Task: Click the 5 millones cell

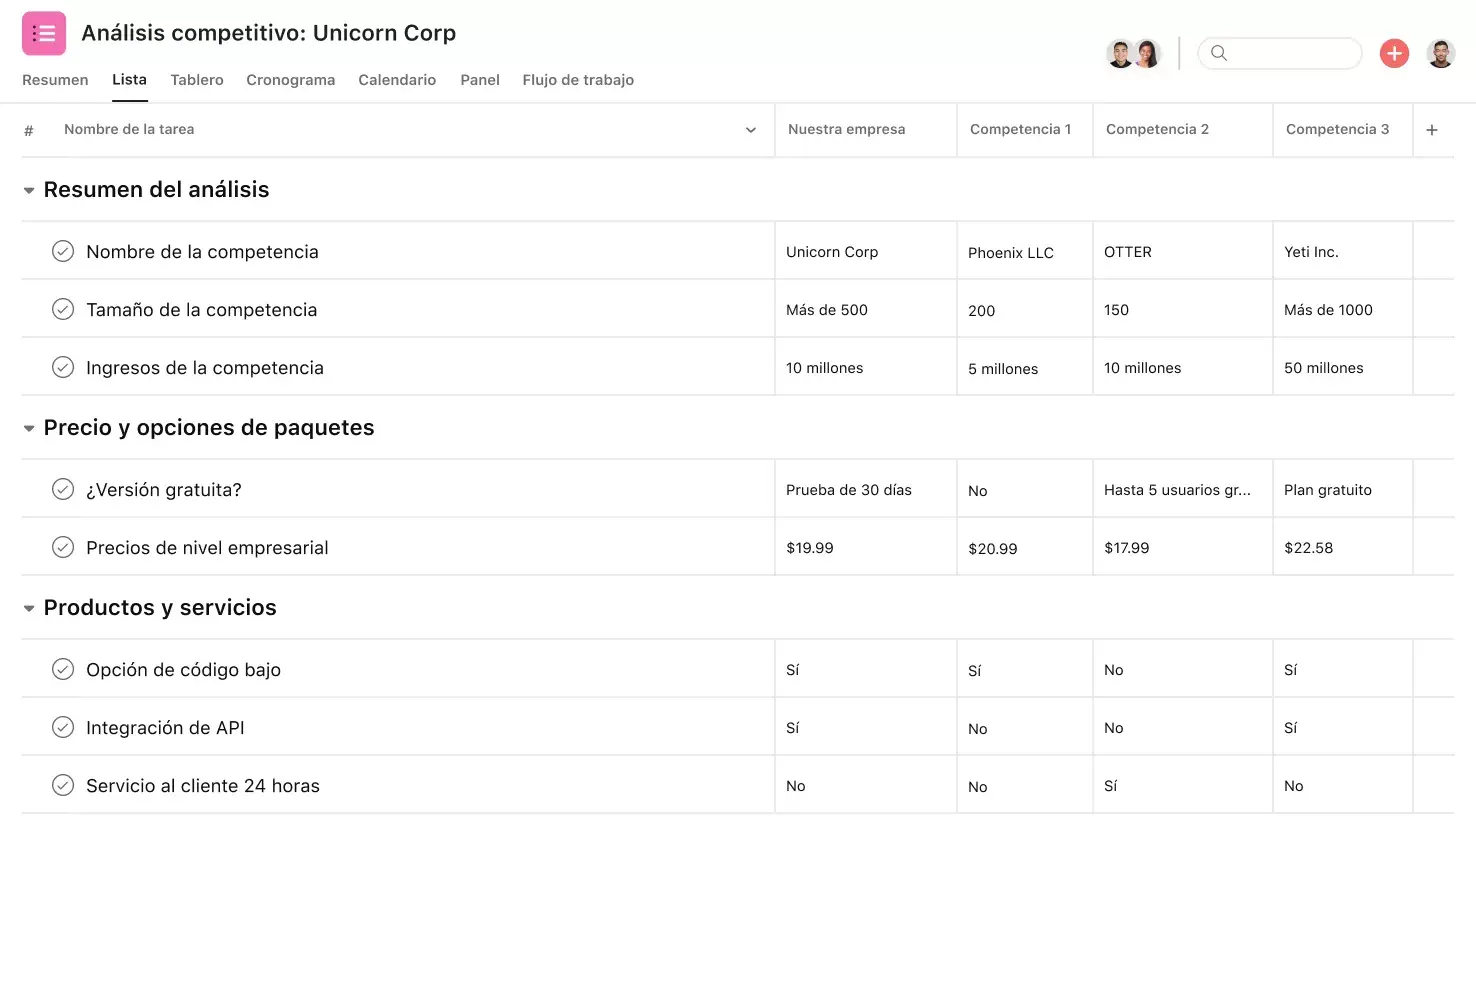Action: pos(1025,367)
